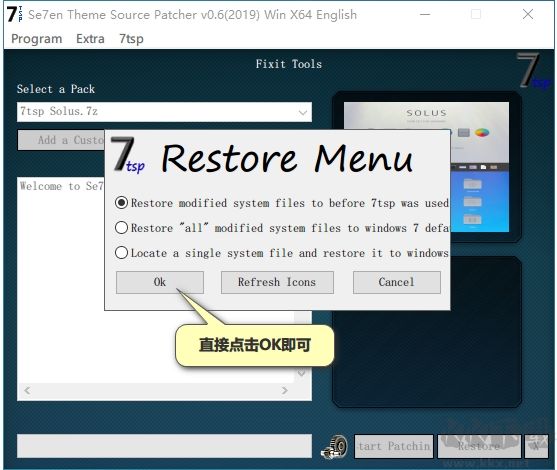Confirm restore with the Ok button
Image resolution: width=557 pixels, height=470 pixels.
click(160, 282)
